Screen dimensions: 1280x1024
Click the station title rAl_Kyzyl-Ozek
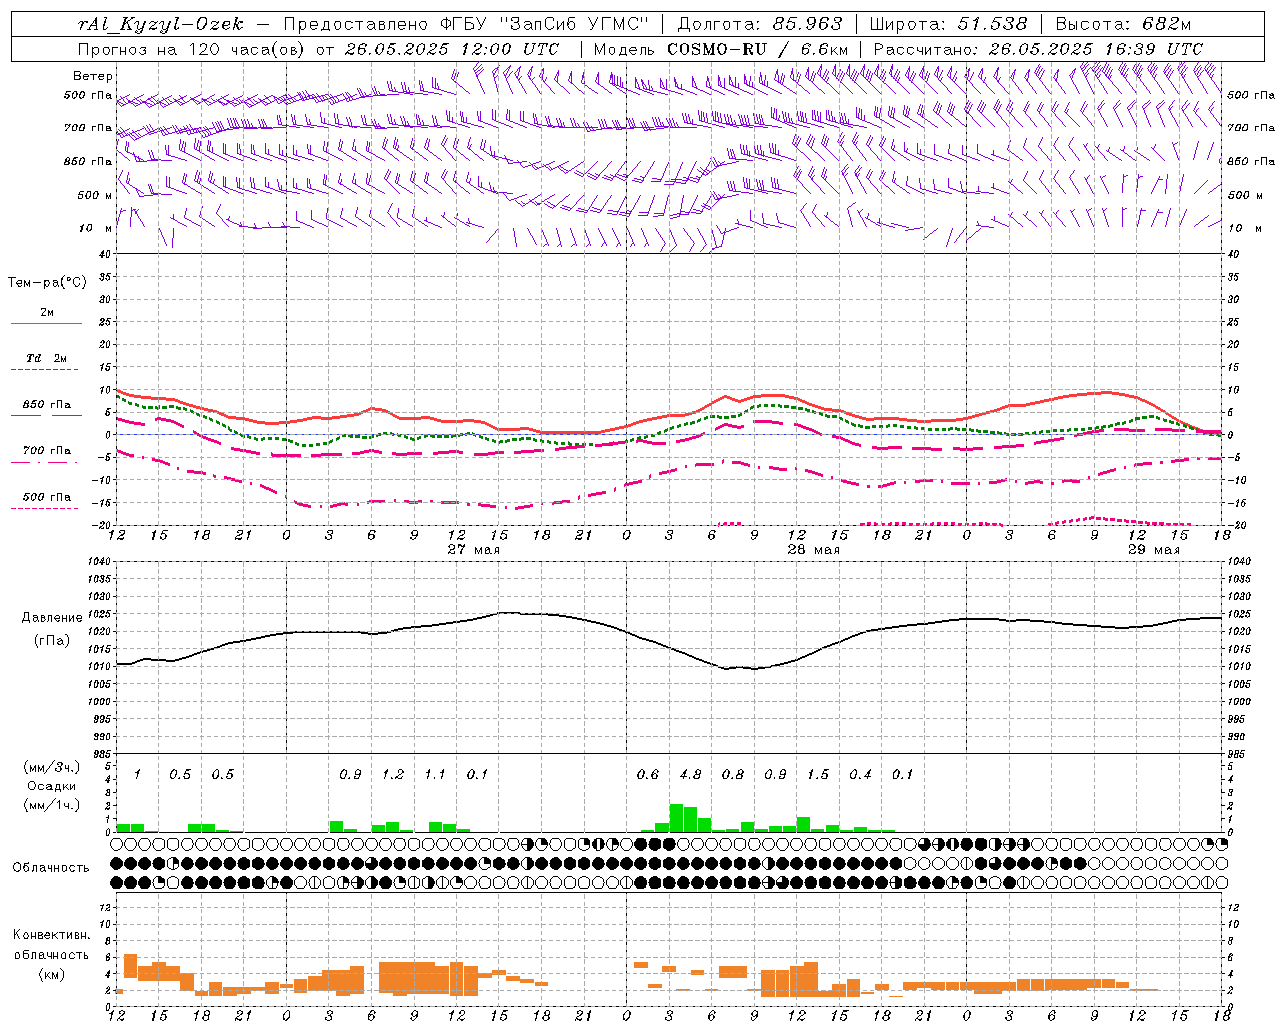click(x=160, y=24)
